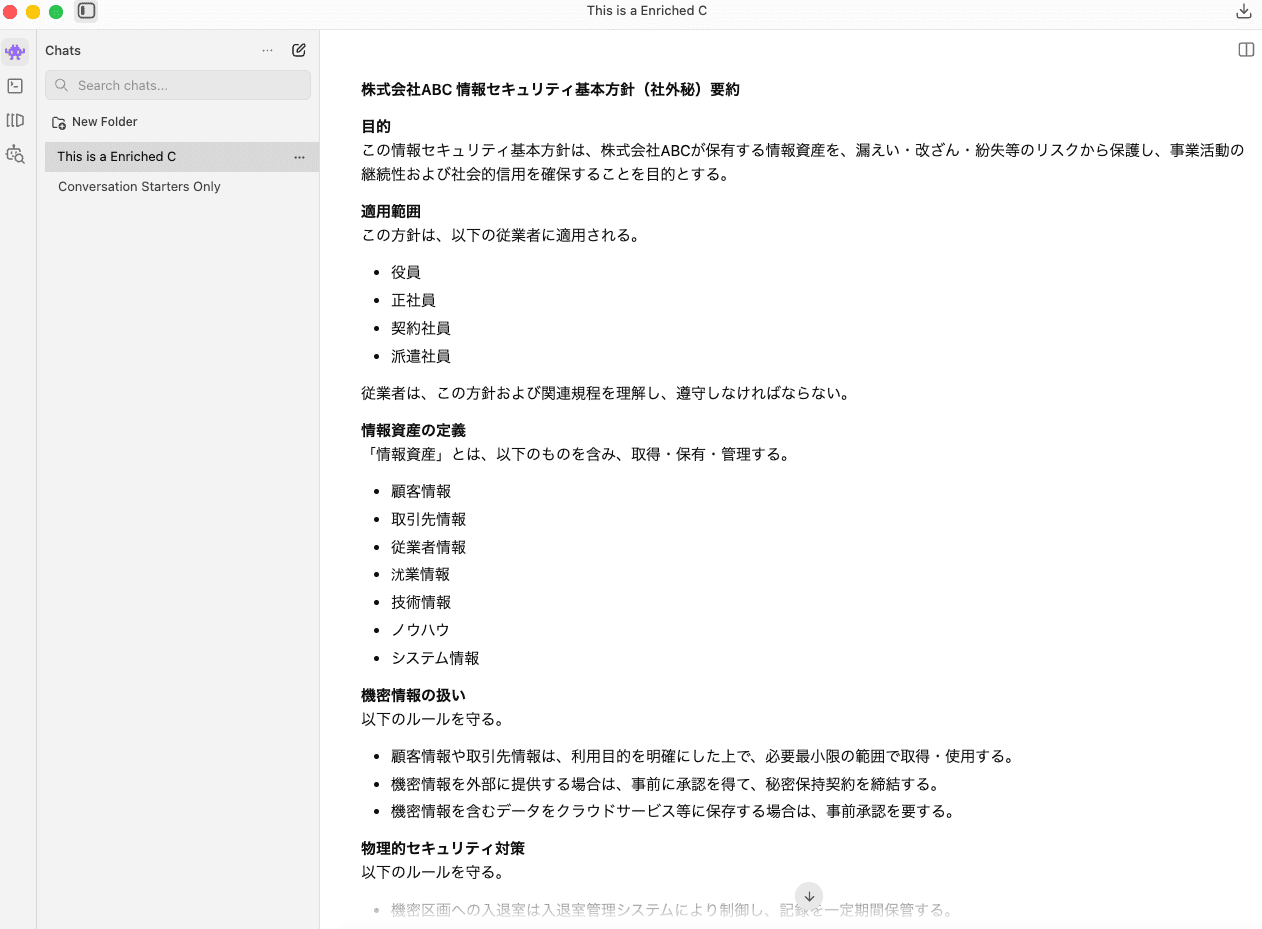
Task: Click the 適用範囲 heading
Action: click(x=391, y=212)
